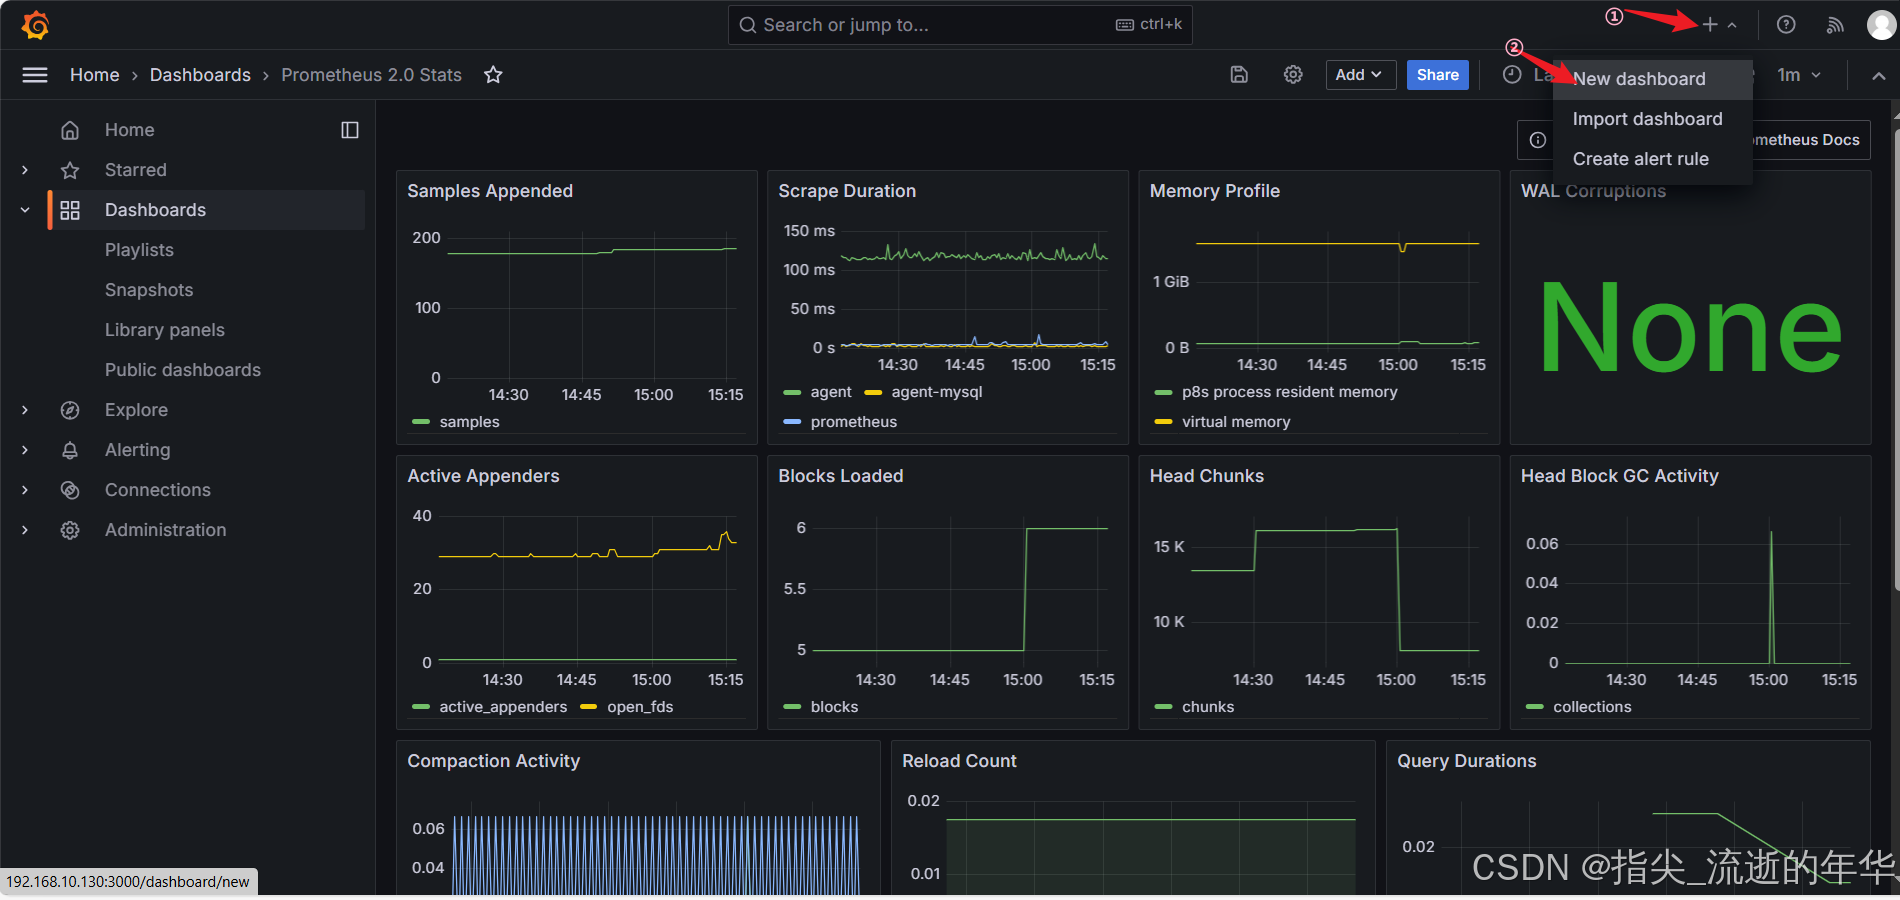Click the Administration gear icon in sidebar
The width and height of the screenshot is (1900, 900).
pyautogui.click(x=70, y=530)
